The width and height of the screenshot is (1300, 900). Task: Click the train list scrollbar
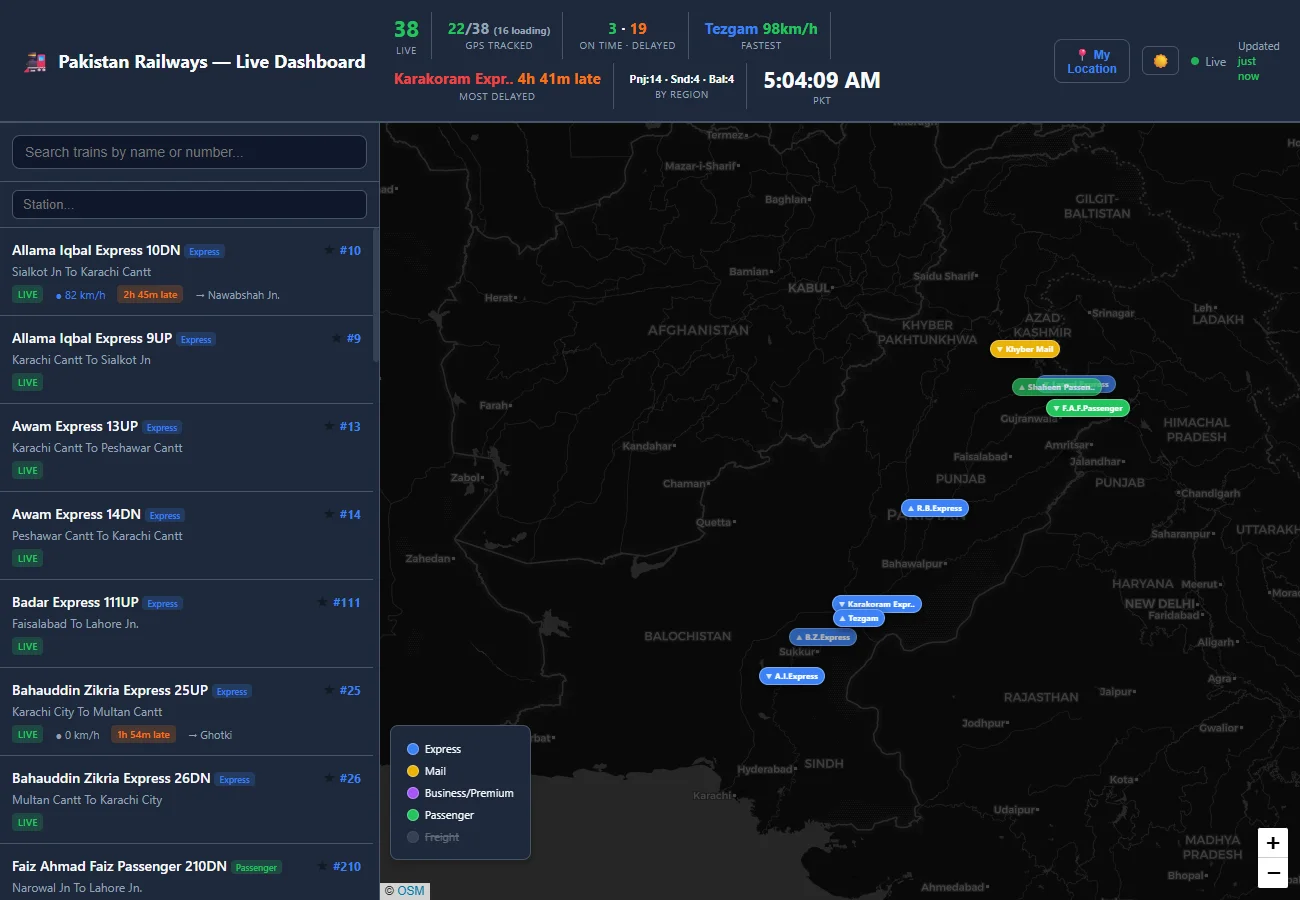[x=376, y=295]
